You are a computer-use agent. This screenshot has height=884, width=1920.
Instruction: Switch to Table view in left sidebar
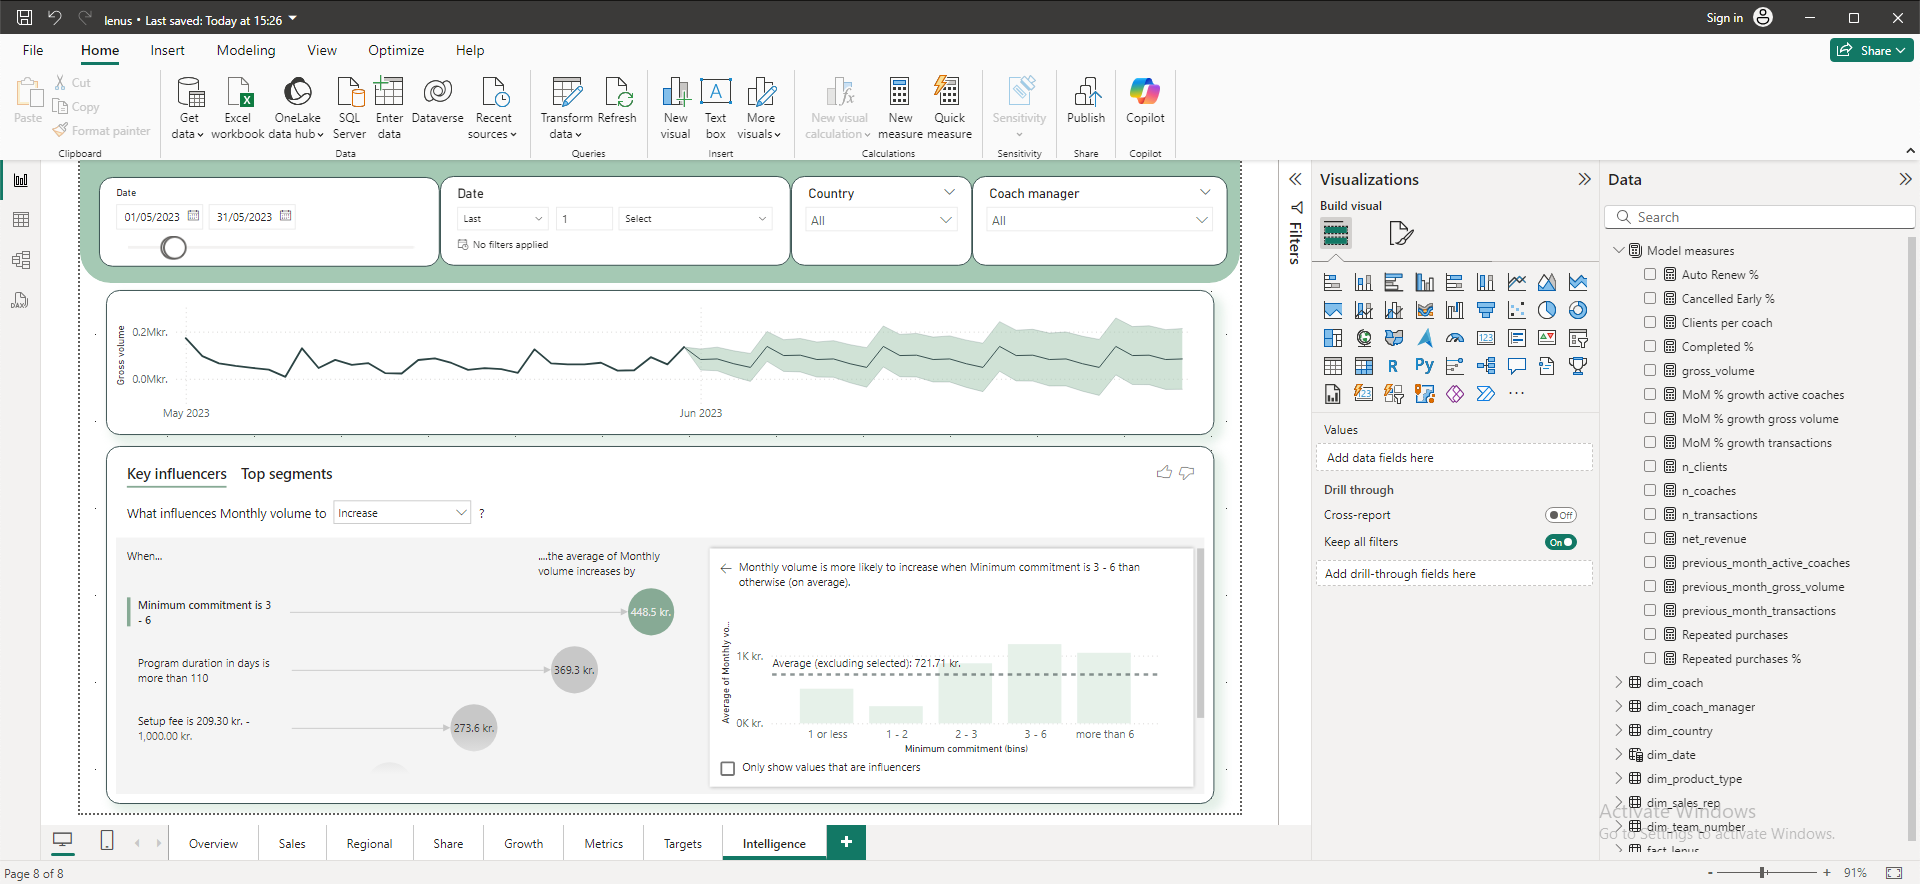21,220
